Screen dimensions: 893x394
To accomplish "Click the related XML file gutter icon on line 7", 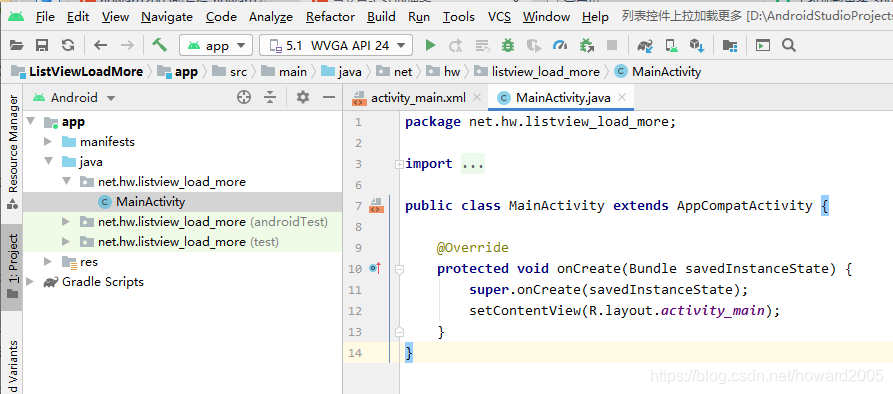I will [x=375, y=206].
